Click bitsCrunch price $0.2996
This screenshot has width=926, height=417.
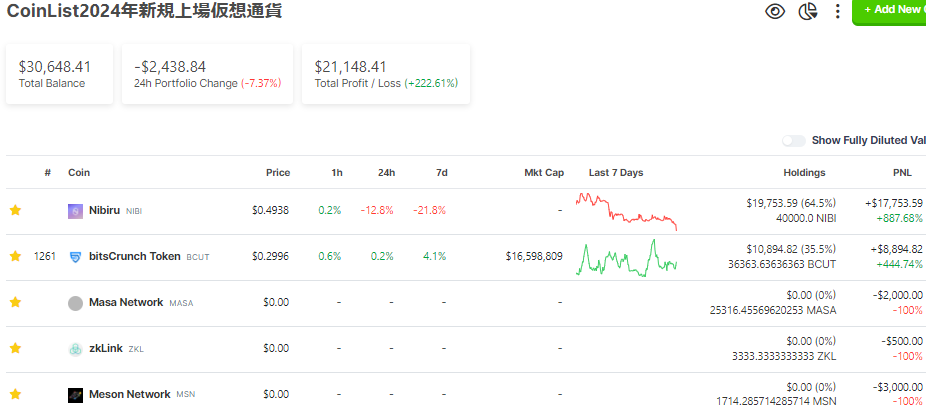pos(270,256)
